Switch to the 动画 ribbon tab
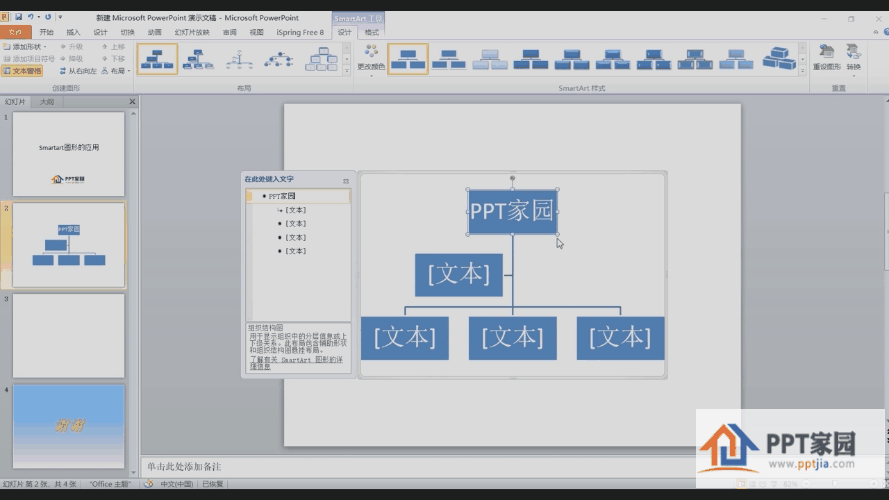The image size is (889, 500). point(154,32)
